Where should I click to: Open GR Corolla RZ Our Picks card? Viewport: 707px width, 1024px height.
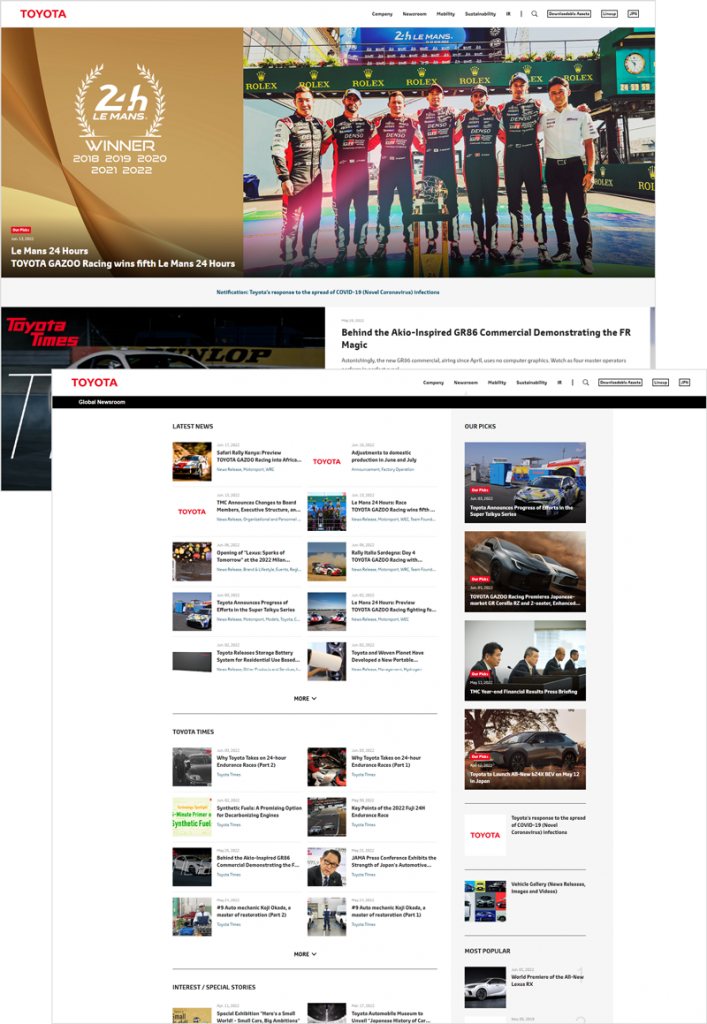click(x=525, y=571)
